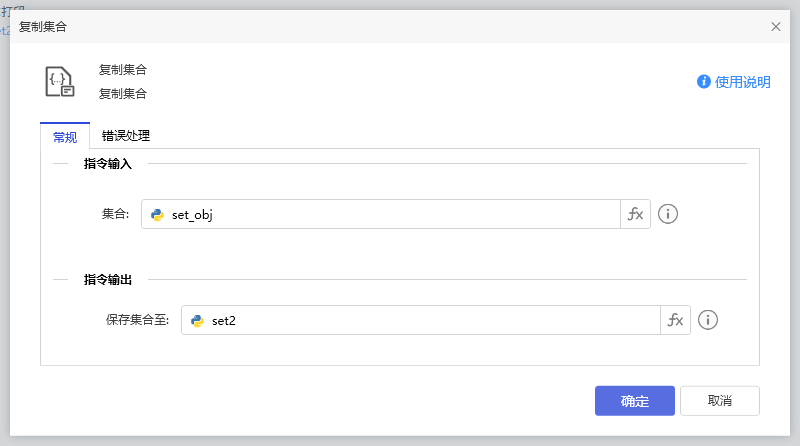Close the 复制集合 dialog window

click(776, 27)
